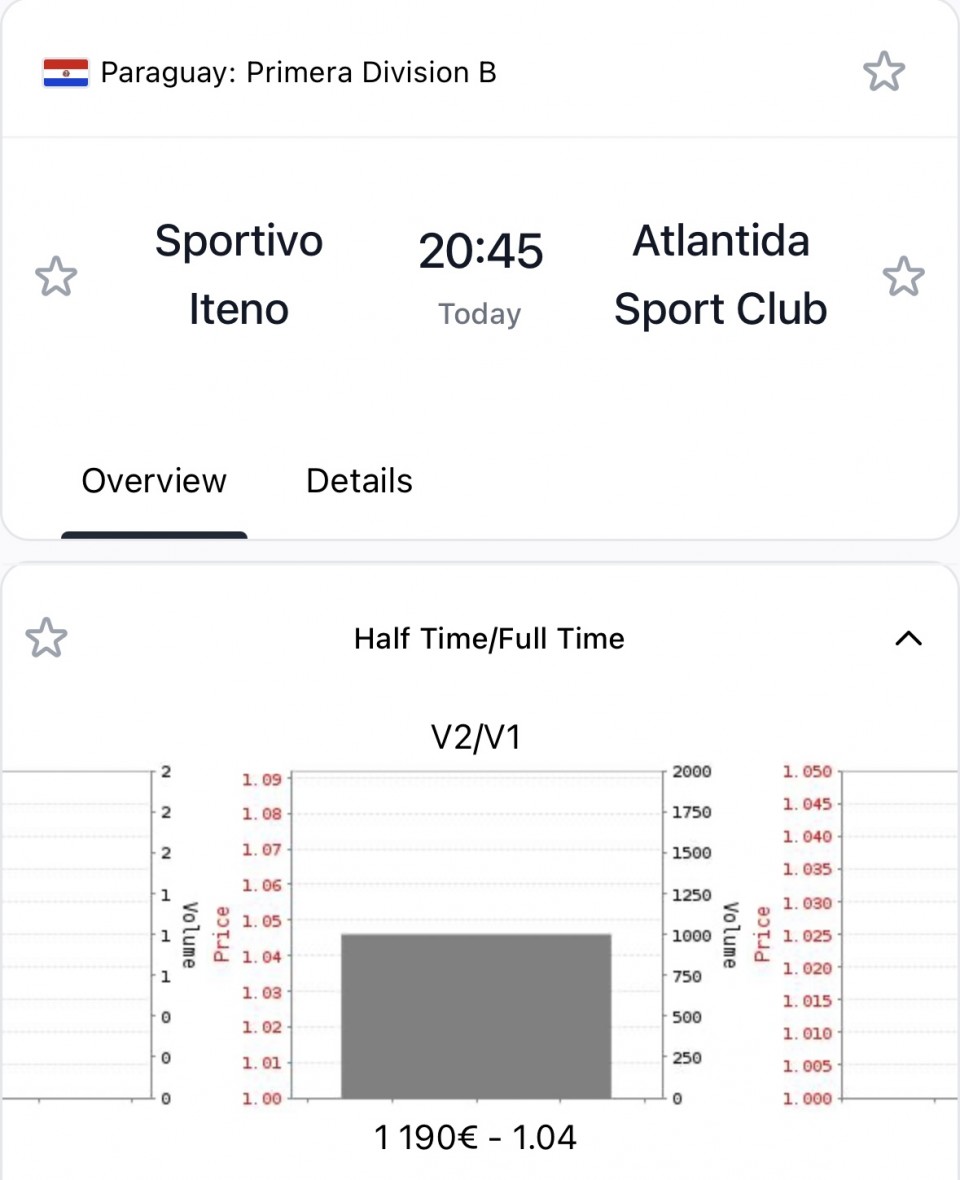Screen dimensions: 960x1180
Task: Click the Today label under kickoff time
Action: [479, 314]
